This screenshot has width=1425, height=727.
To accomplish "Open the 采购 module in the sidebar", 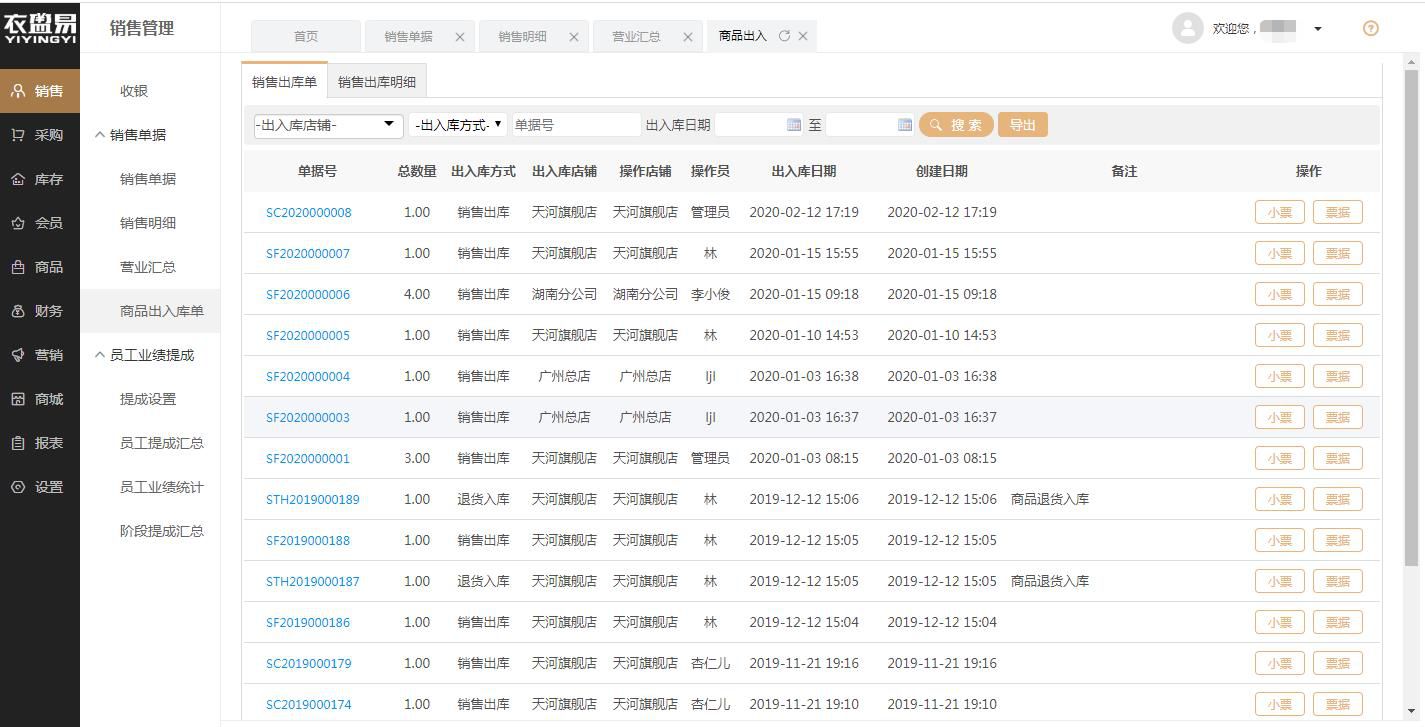I will pos(40,134).
